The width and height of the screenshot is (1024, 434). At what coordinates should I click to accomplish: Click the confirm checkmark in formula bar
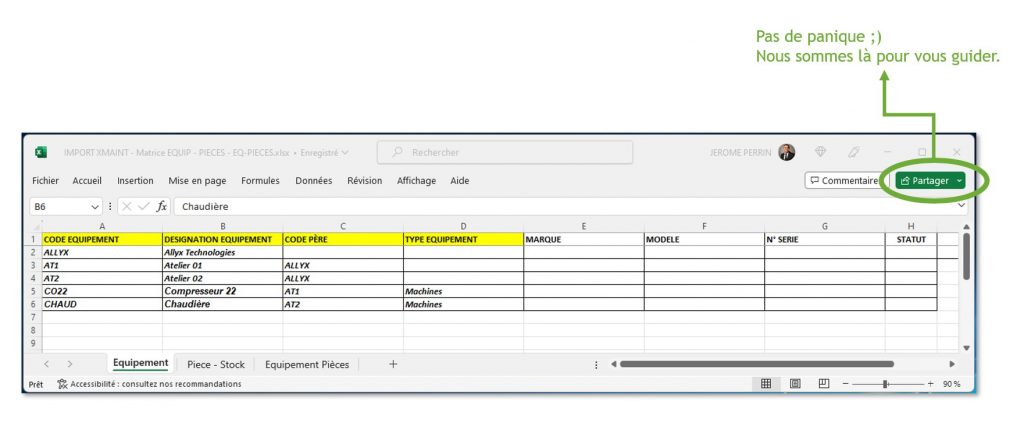[144, 206]
